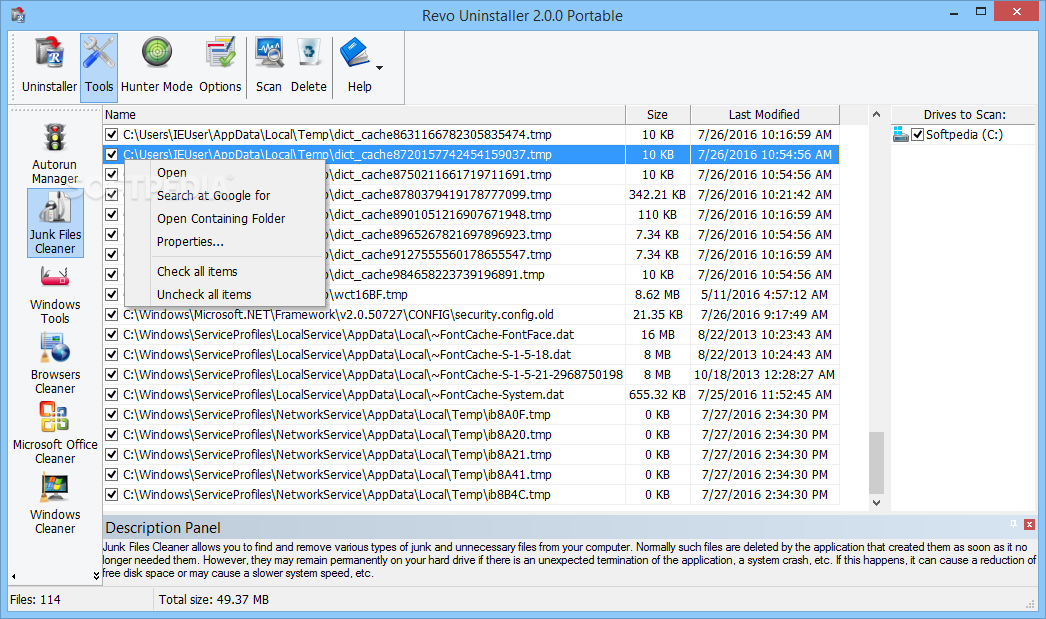Expand the Help dropdown arrow

[380, 68]
